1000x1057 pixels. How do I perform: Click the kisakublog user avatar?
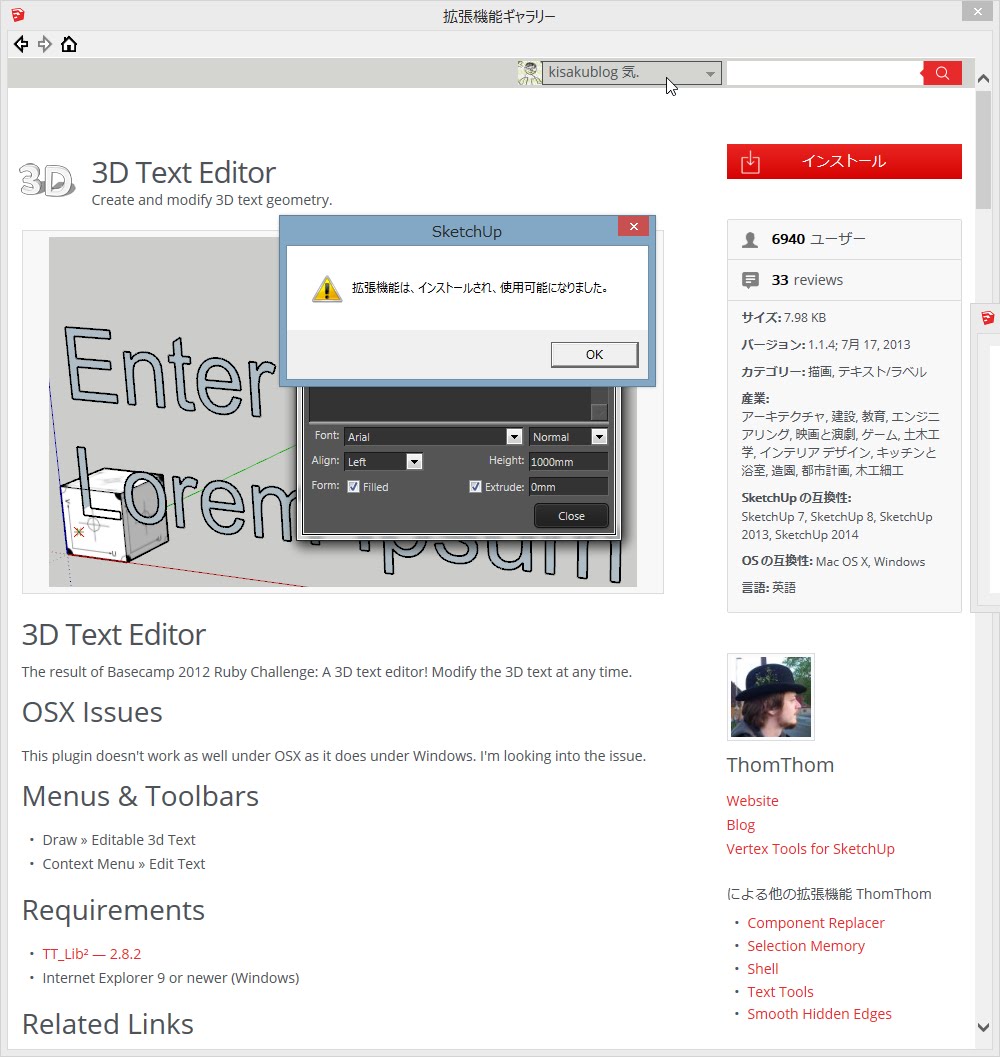coord(529,73)
